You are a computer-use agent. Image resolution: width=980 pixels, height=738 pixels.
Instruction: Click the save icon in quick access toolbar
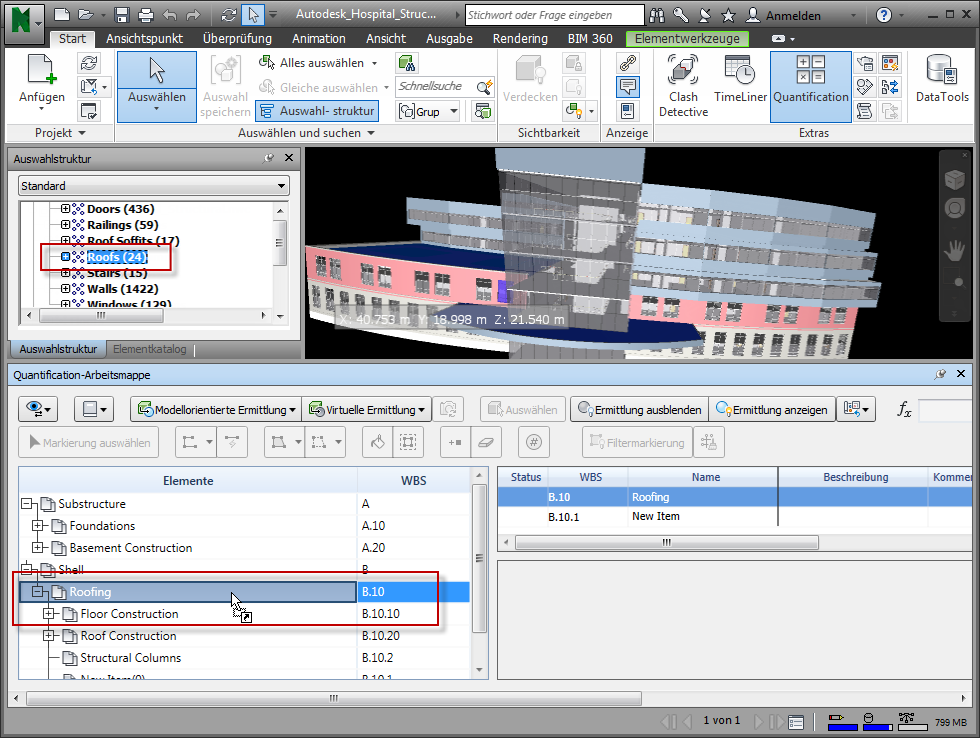[122, 14]
